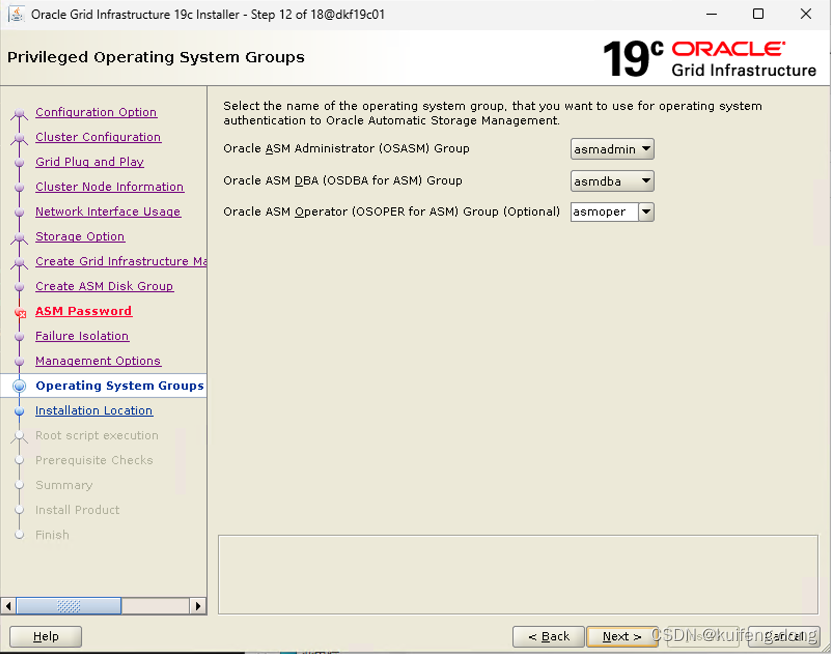Navigate to the ASM Password step

pyautogui.click(x=83, y=311)
